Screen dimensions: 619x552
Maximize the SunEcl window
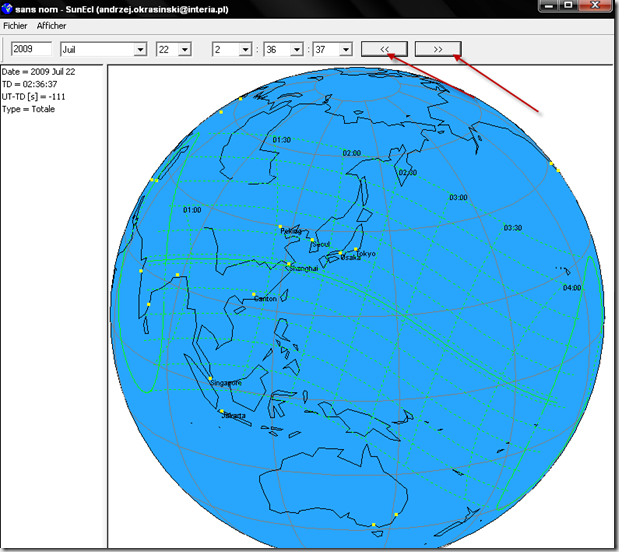(x=568, y=6)
